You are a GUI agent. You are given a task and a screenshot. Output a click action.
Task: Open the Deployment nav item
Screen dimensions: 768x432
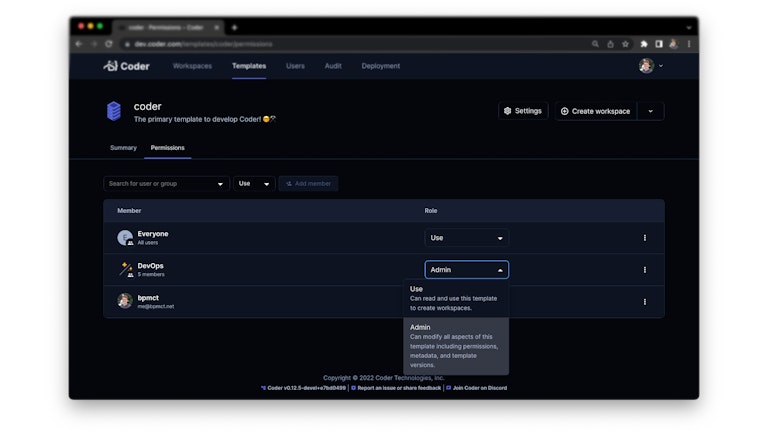click(x=381, y=66)
